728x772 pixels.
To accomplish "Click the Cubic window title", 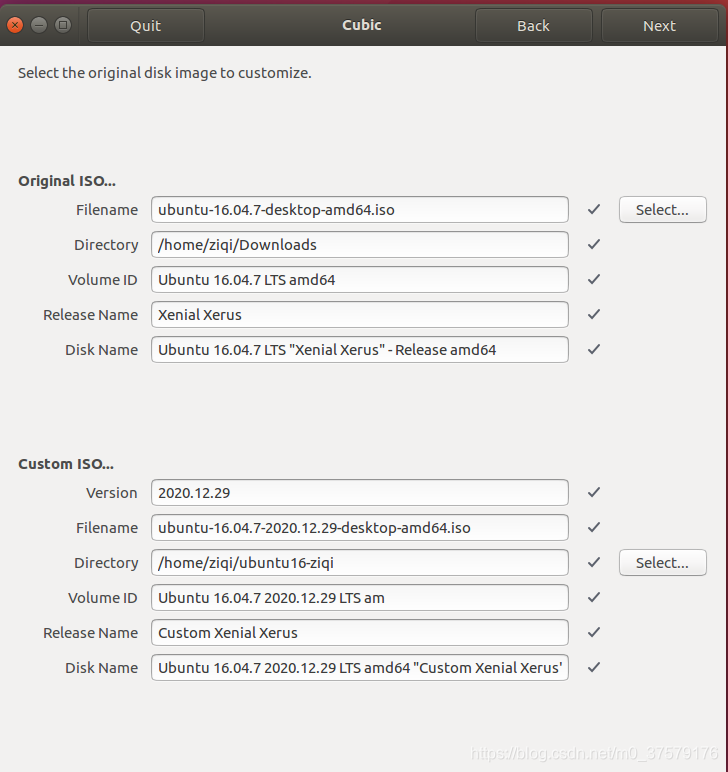I will coord(362,25).
